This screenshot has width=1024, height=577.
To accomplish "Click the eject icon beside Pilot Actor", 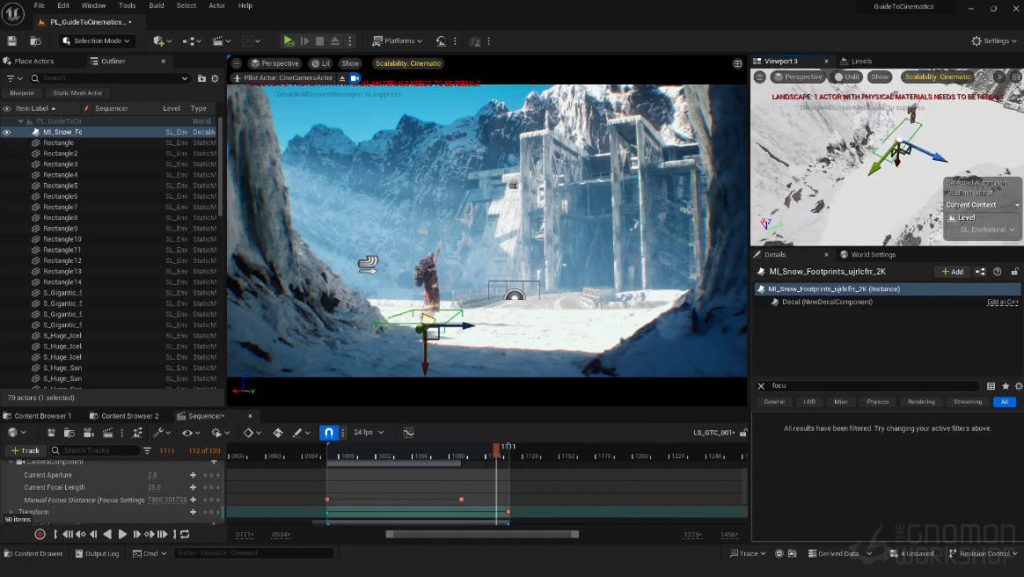I will pos(342,78).
